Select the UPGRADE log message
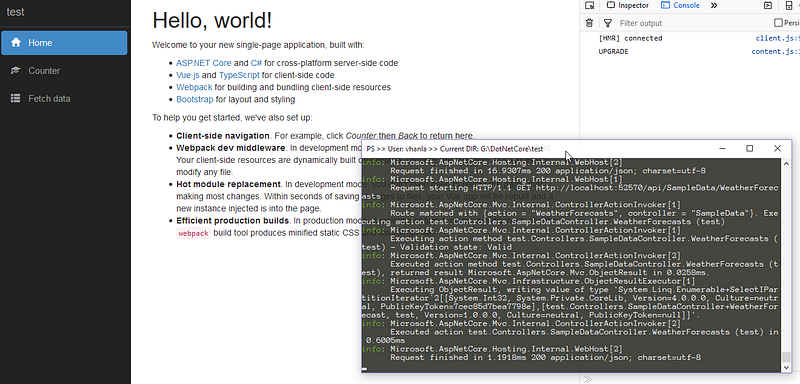Viewport: 800px width, 384px height. (x=613, y=52)
